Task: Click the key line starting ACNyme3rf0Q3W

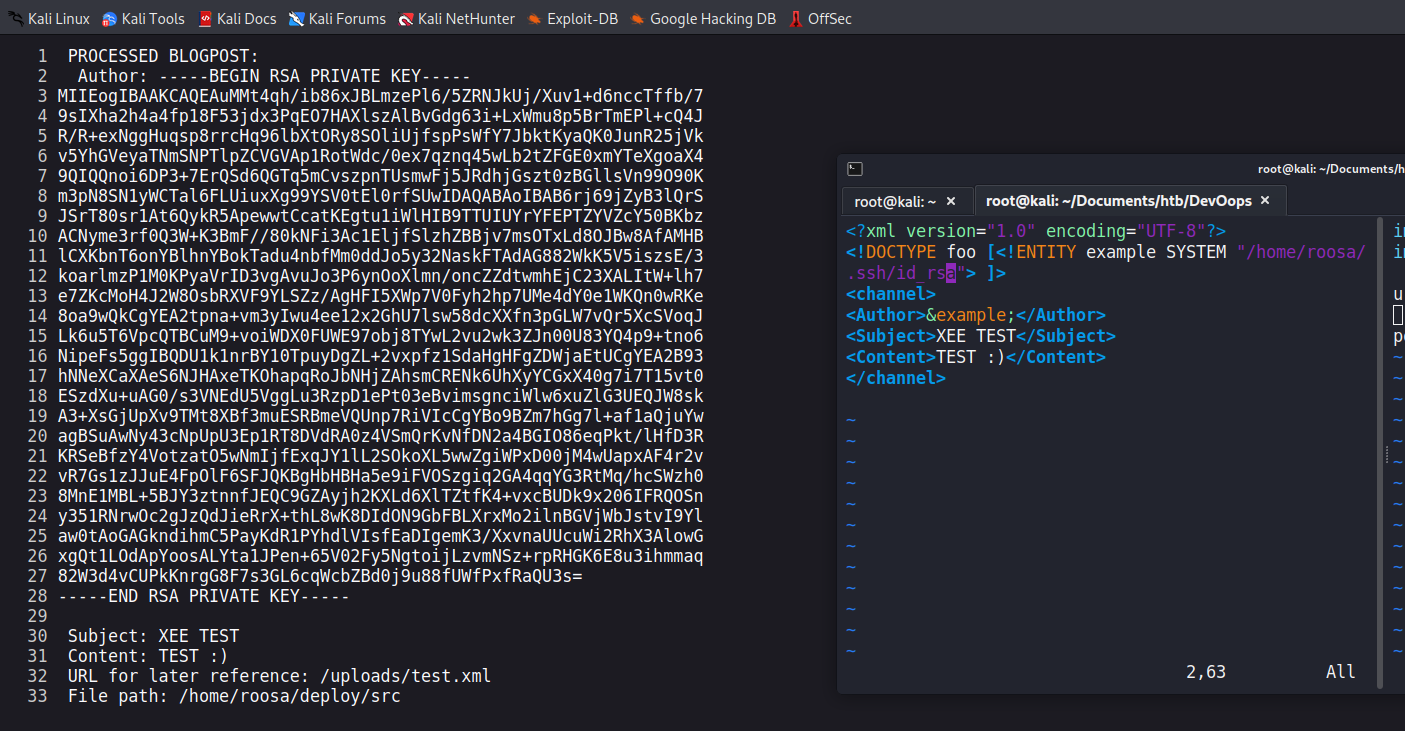Action: point(380,236)
